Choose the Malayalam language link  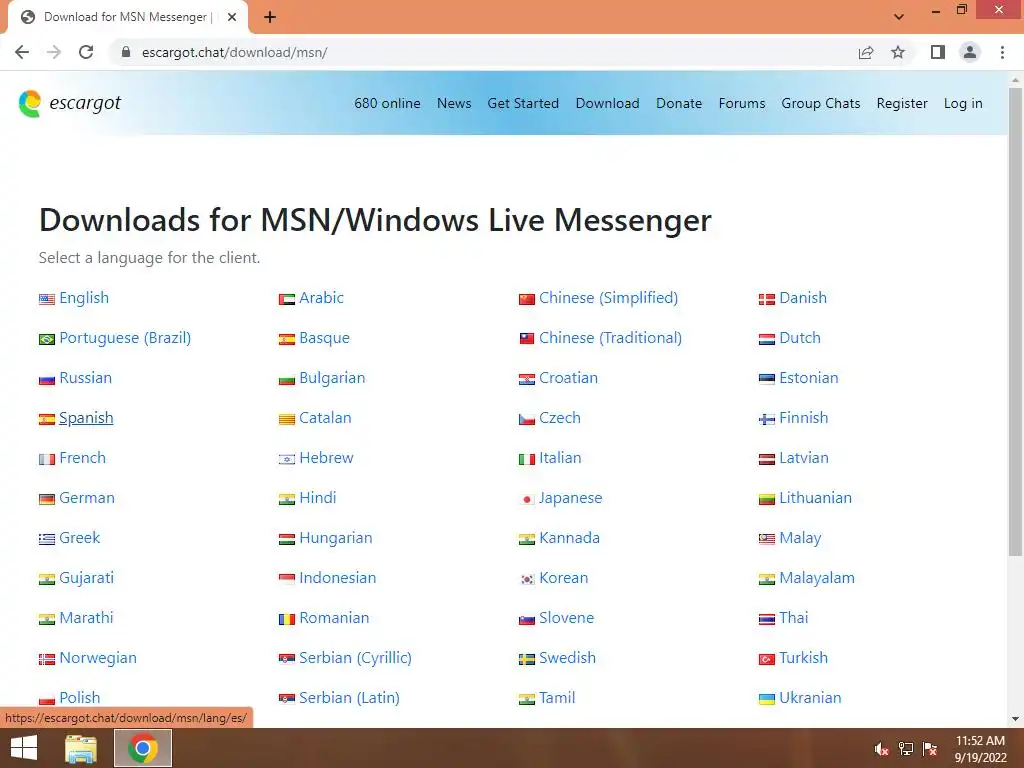tap(816, 577)
